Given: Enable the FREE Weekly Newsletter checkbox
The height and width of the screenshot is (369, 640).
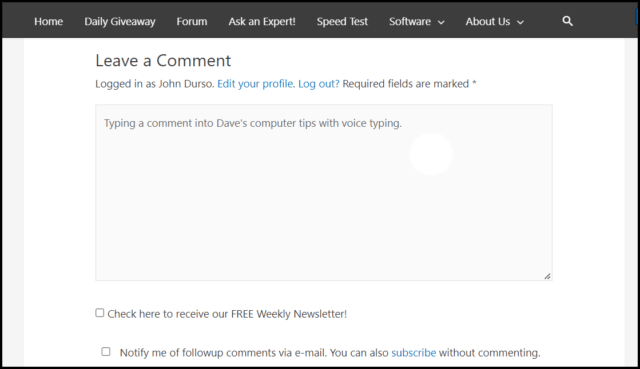Looking at the screenshot, I should (x=100, y=313).
